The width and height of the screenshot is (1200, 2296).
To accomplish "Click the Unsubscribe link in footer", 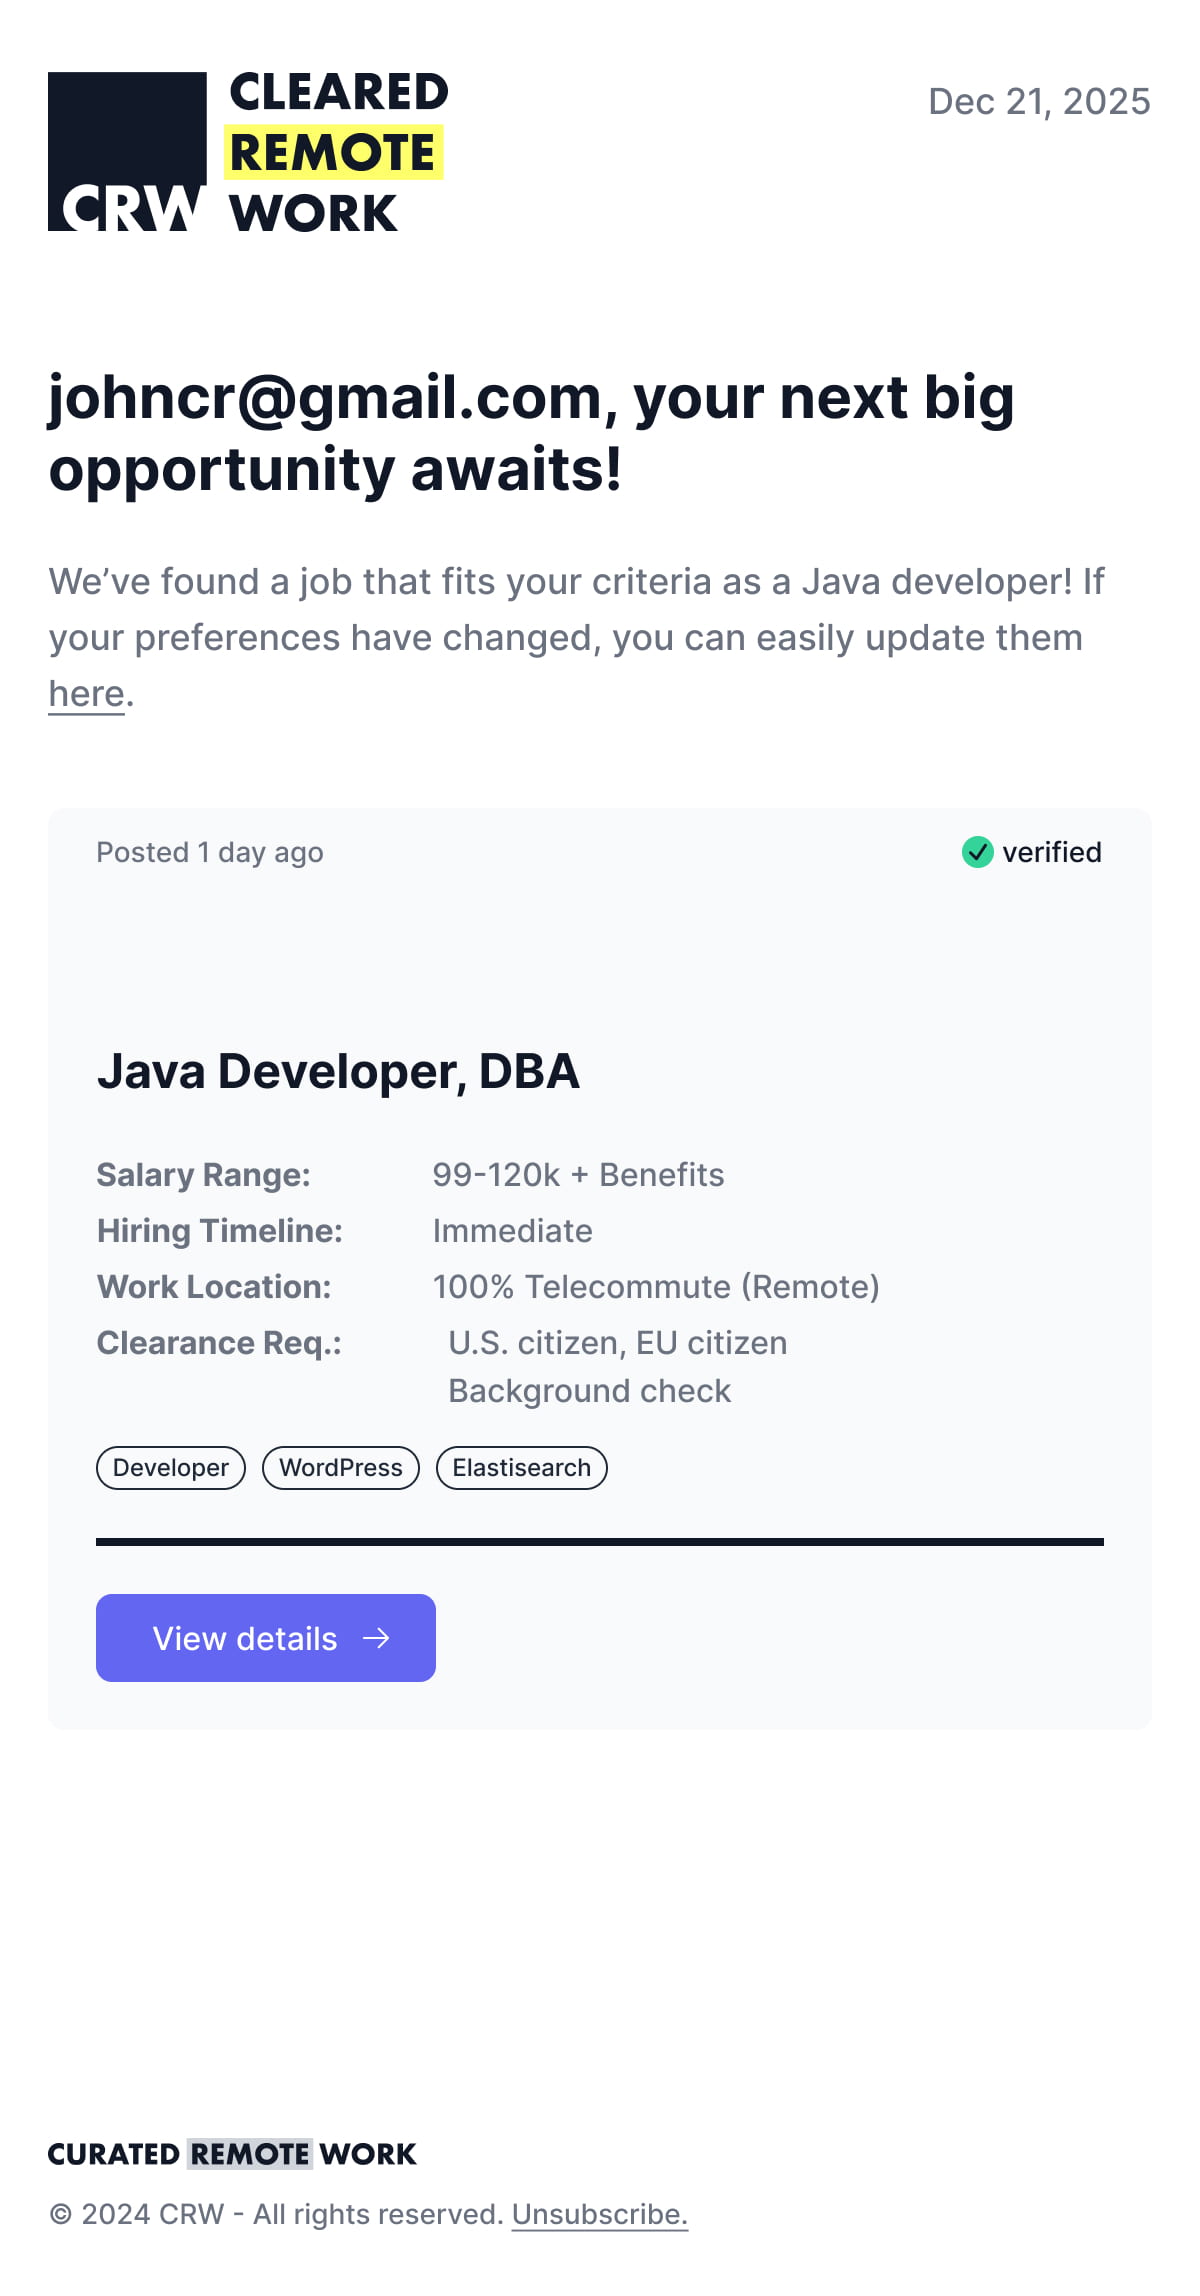I will coord(599,2214).
